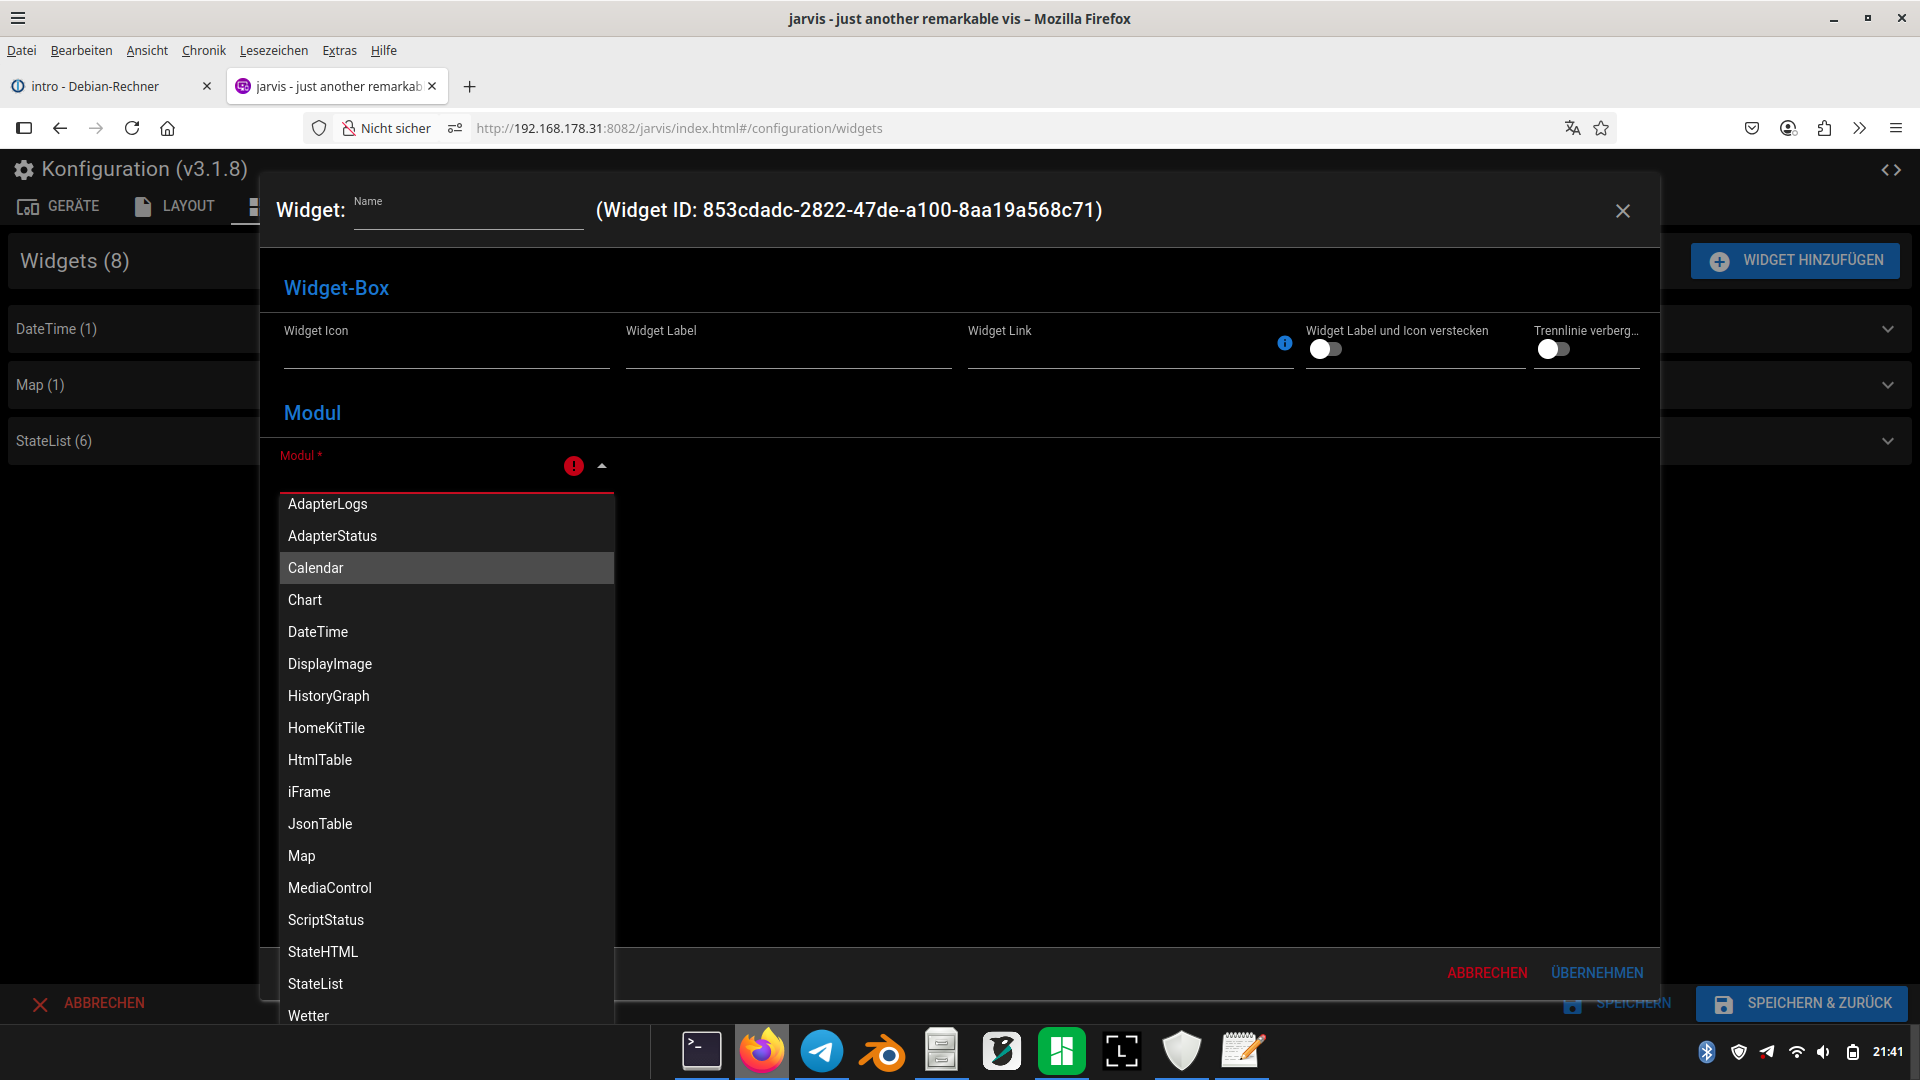This screenshot has width=1920, height=1080.
Task: Open Telegram from the taskbar
Action: (822, 1052)
